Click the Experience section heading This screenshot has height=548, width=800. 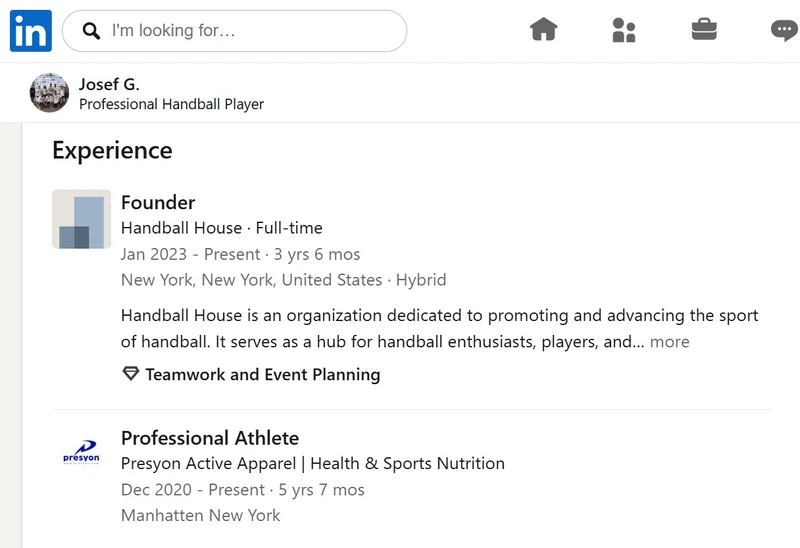[112, 151]
